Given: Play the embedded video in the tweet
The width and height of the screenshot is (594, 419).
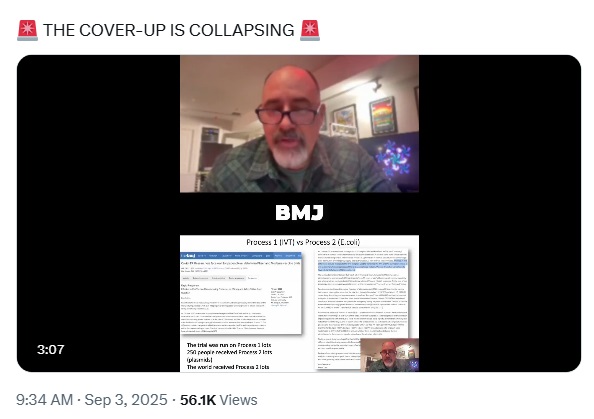Looking at the screenshot, I should coord(299,213).
